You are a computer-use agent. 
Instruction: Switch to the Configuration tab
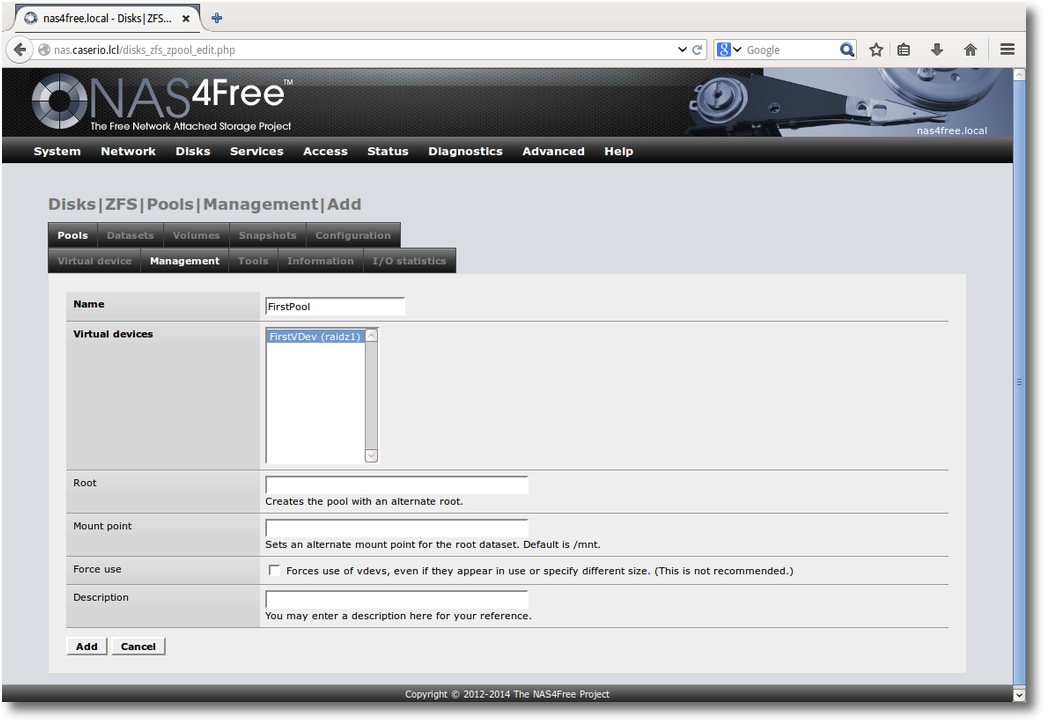(x=353, y=235)
